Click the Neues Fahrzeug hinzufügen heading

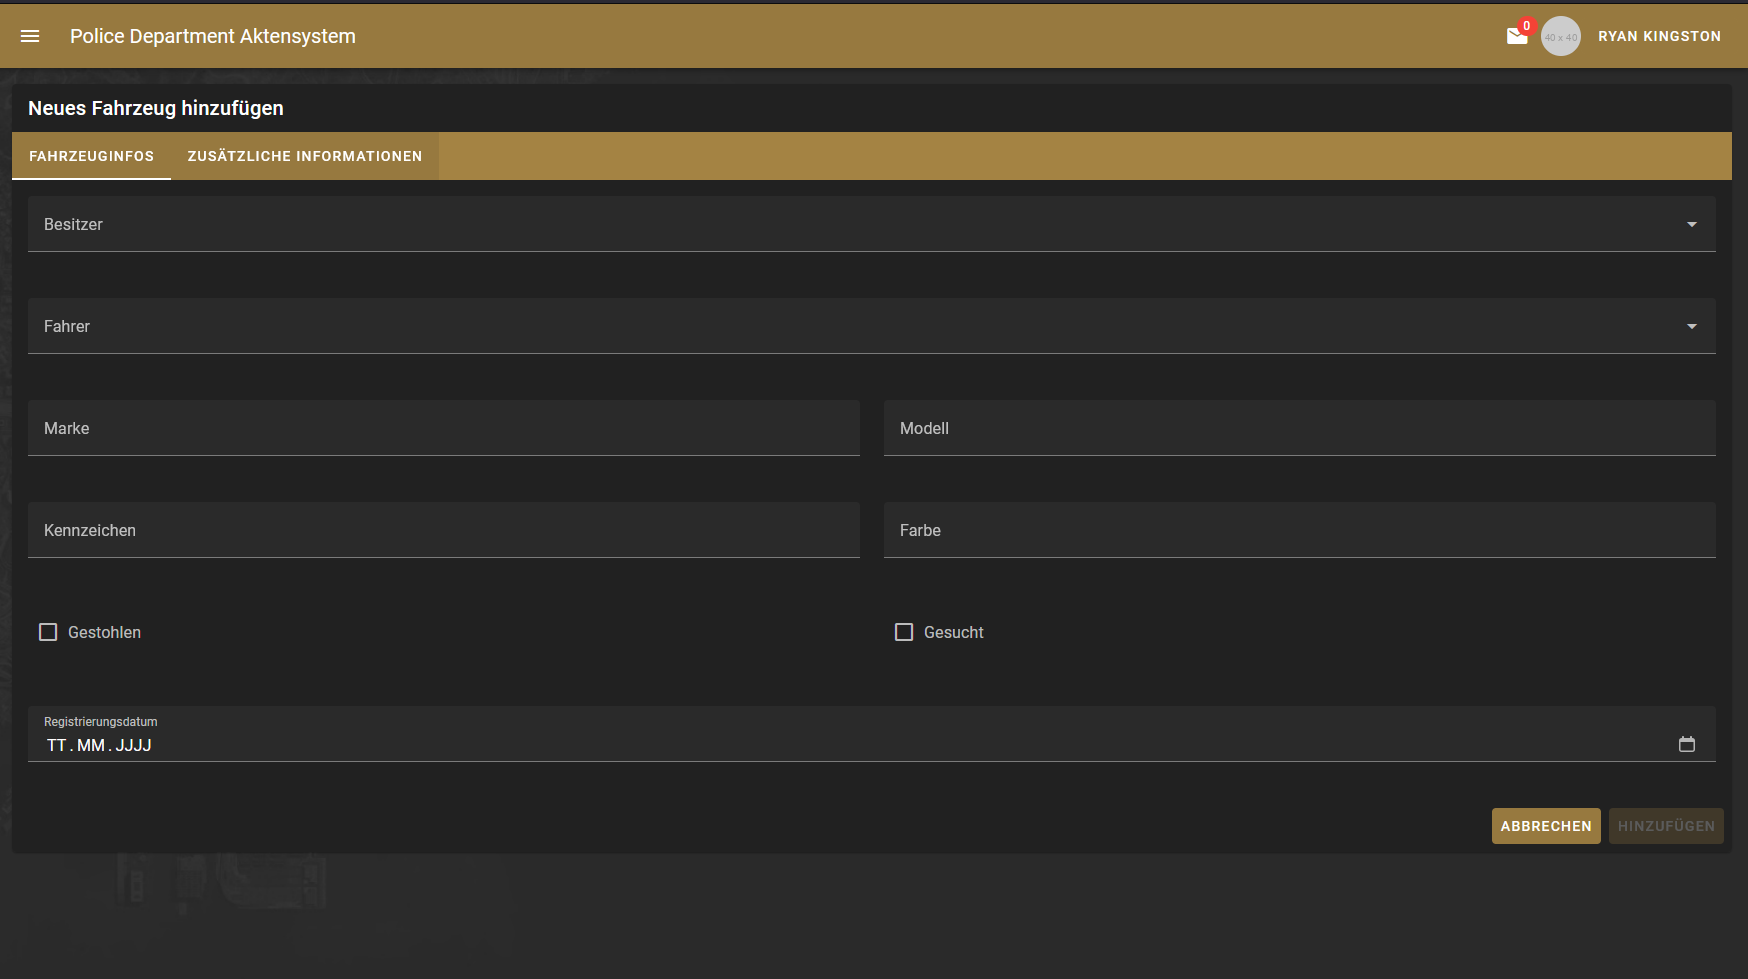(x=156, y=108)
